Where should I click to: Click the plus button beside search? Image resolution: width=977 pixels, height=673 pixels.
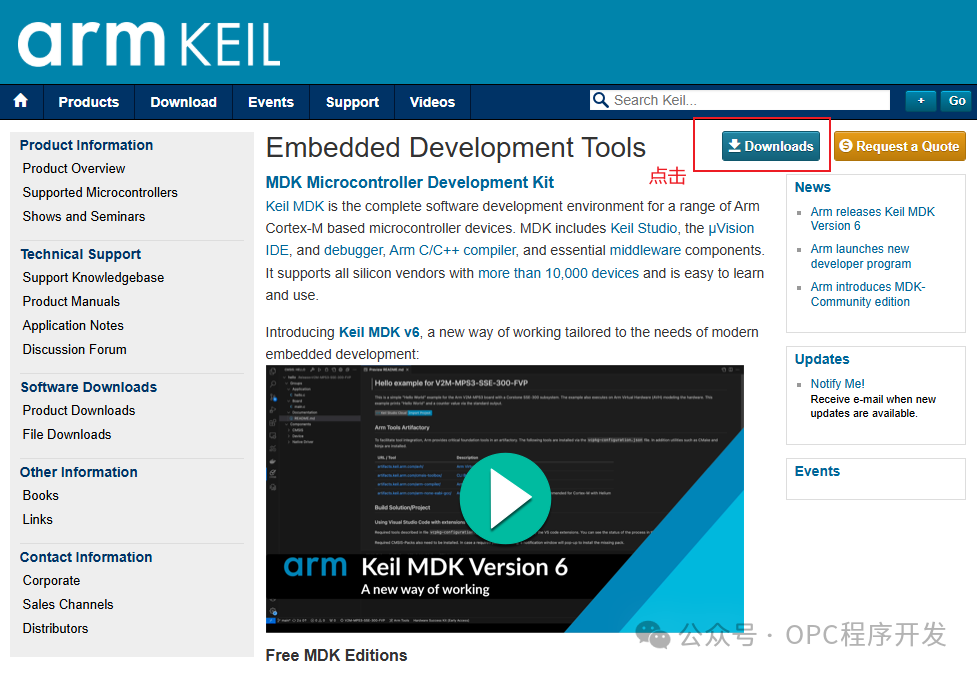pyautogui.click(x=920, y=100)
